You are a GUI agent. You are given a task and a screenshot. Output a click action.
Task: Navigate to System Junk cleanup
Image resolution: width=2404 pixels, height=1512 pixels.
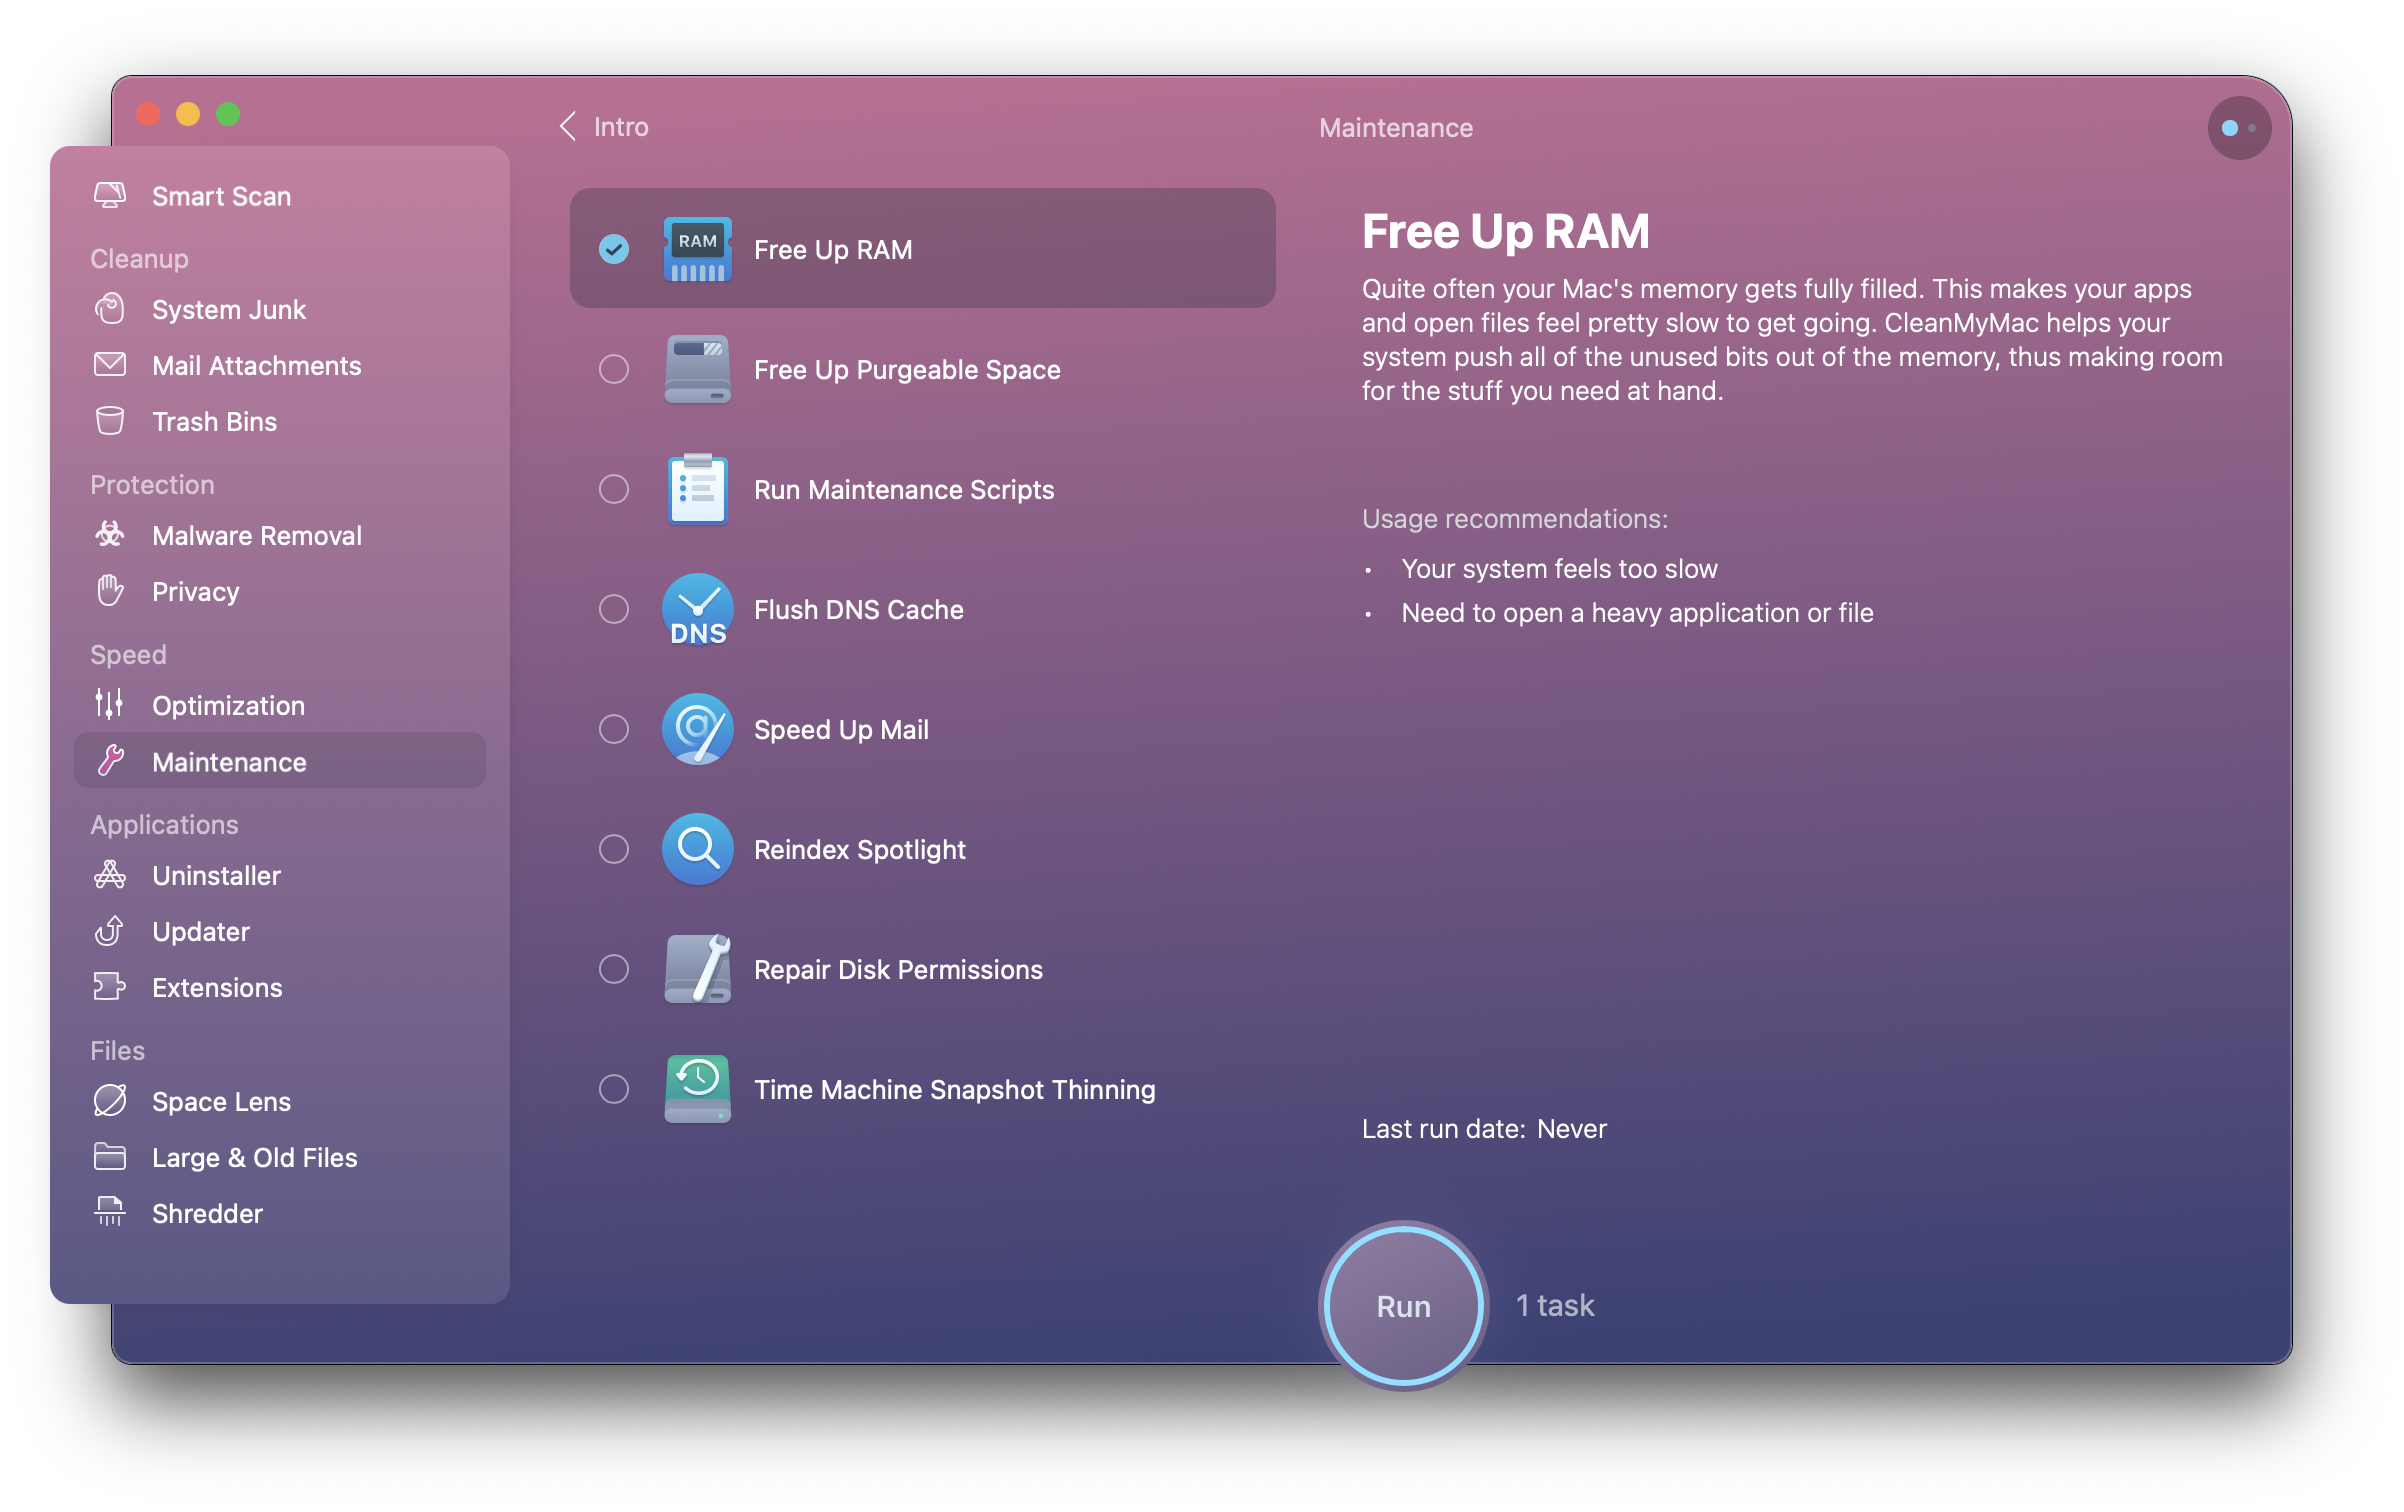tap(230, 308)
